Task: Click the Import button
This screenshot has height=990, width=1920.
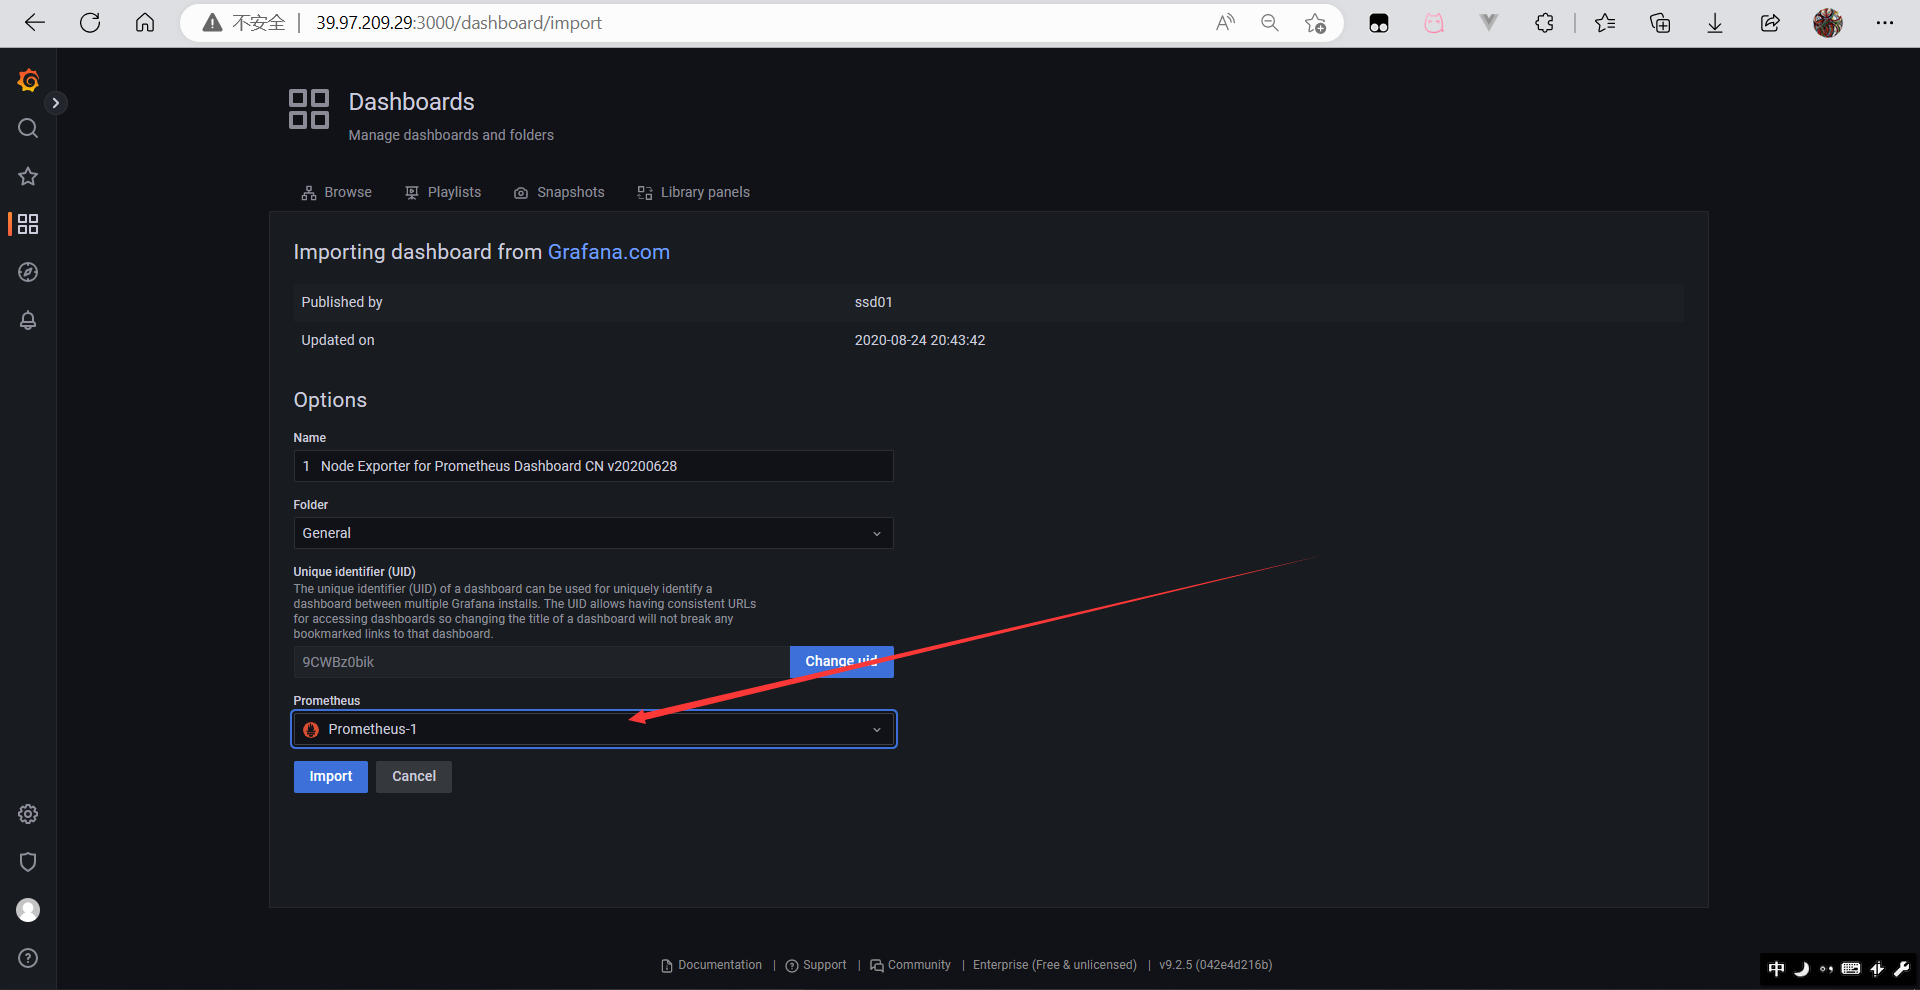Action: tap(331, 777)
